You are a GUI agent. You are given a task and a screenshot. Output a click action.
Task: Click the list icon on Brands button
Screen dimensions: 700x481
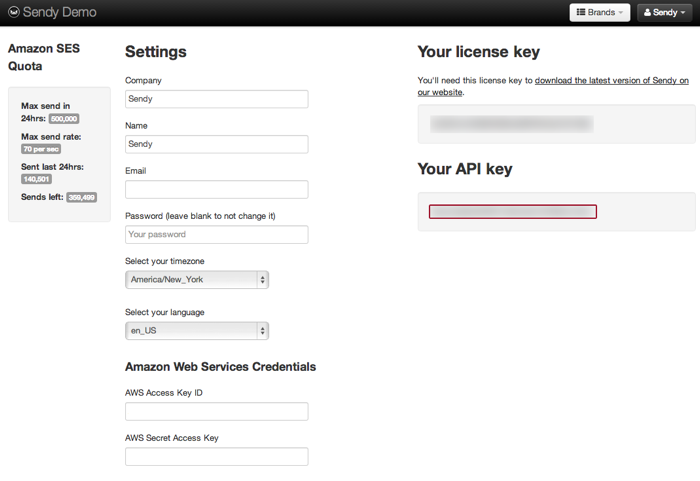[x=581, y=13]
